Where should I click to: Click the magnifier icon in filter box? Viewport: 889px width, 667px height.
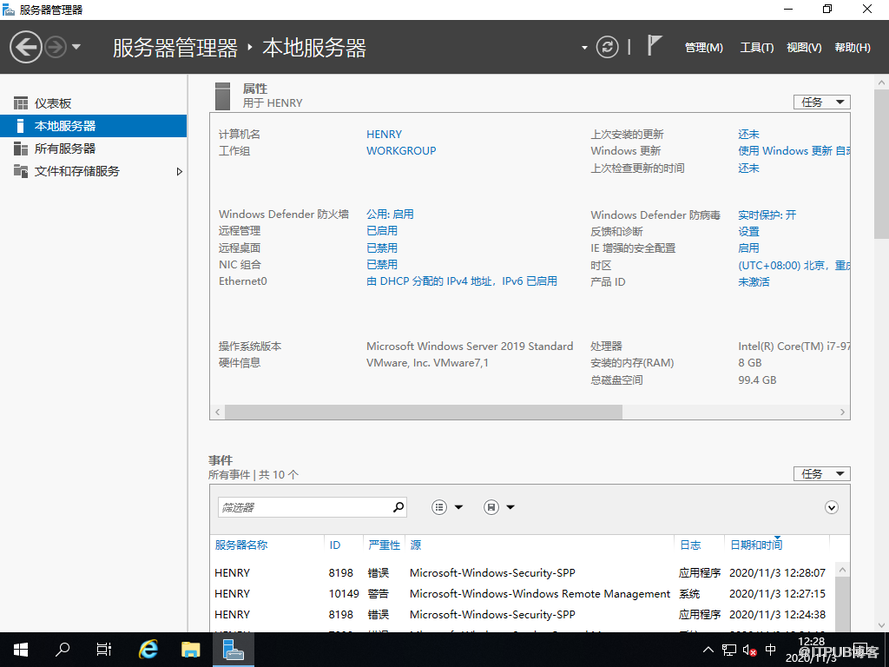pos(398,507)
